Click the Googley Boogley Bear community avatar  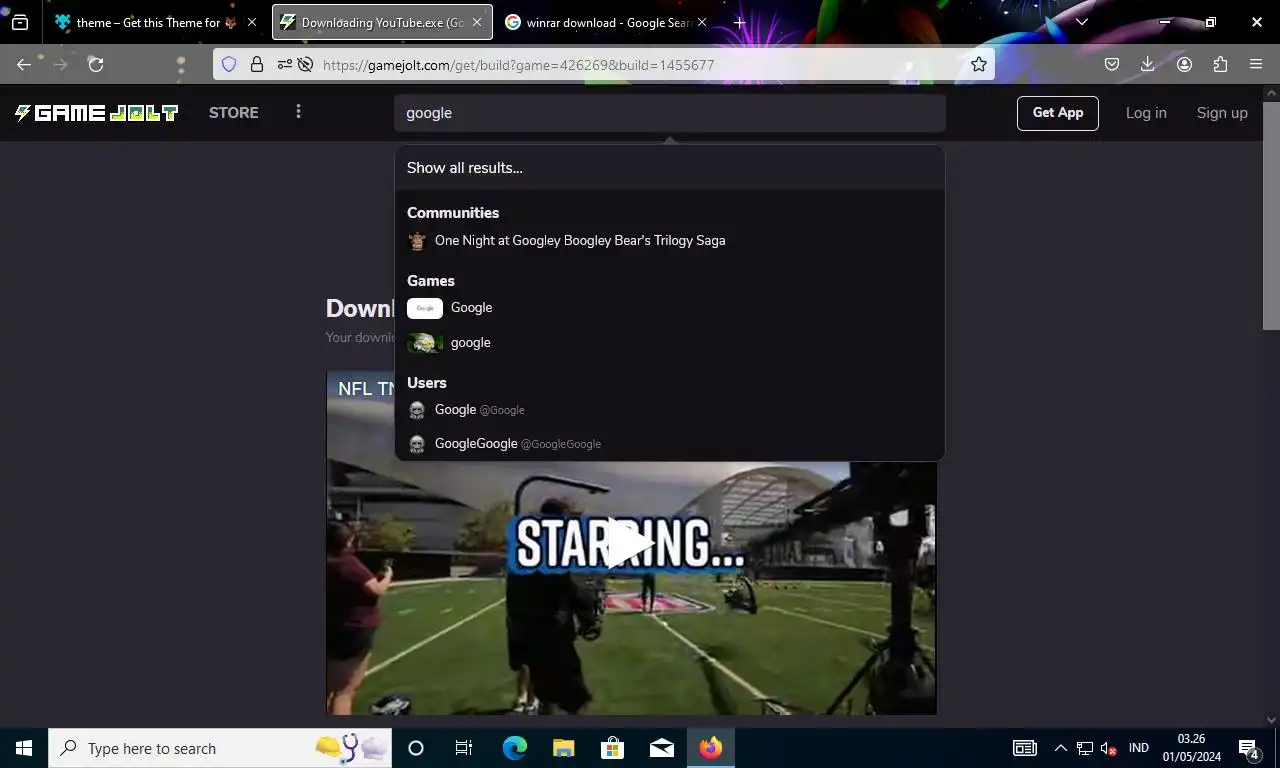click(x=417, y=241)
